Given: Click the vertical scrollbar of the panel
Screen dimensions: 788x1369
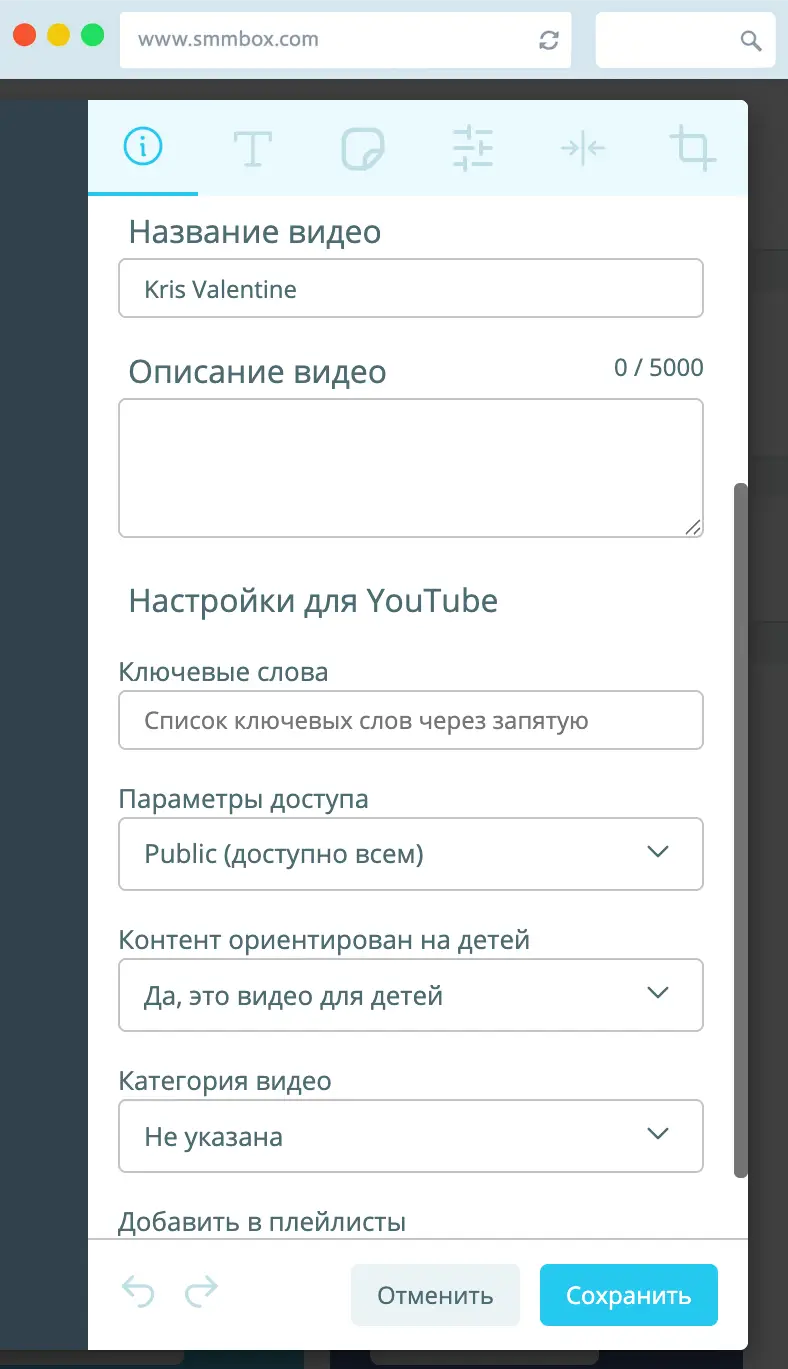Looking at the screenshot, I should click(x=741, y=830).
